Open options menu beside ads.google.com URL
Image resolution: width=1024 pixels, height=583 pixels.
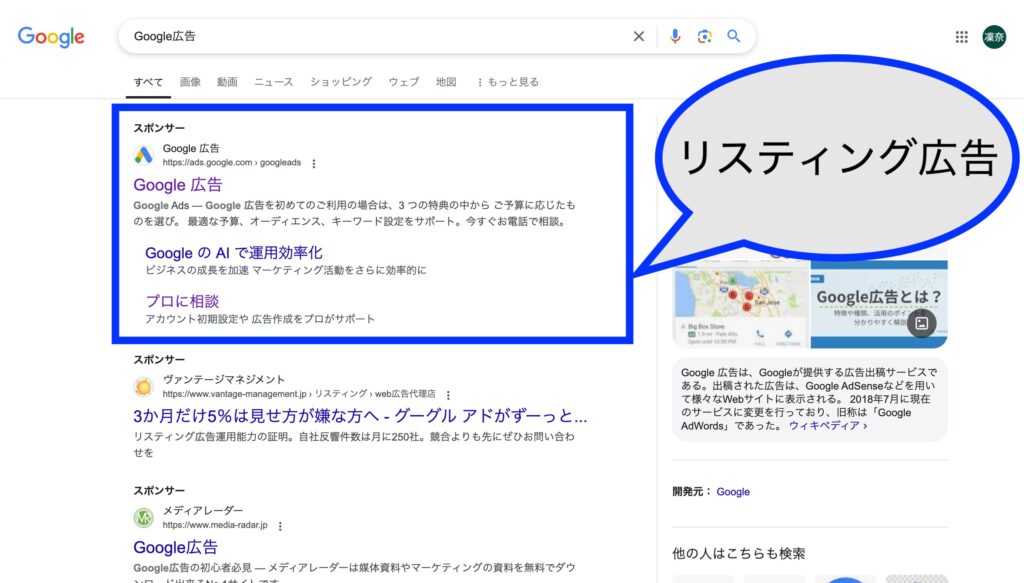(x=313, y=163)
